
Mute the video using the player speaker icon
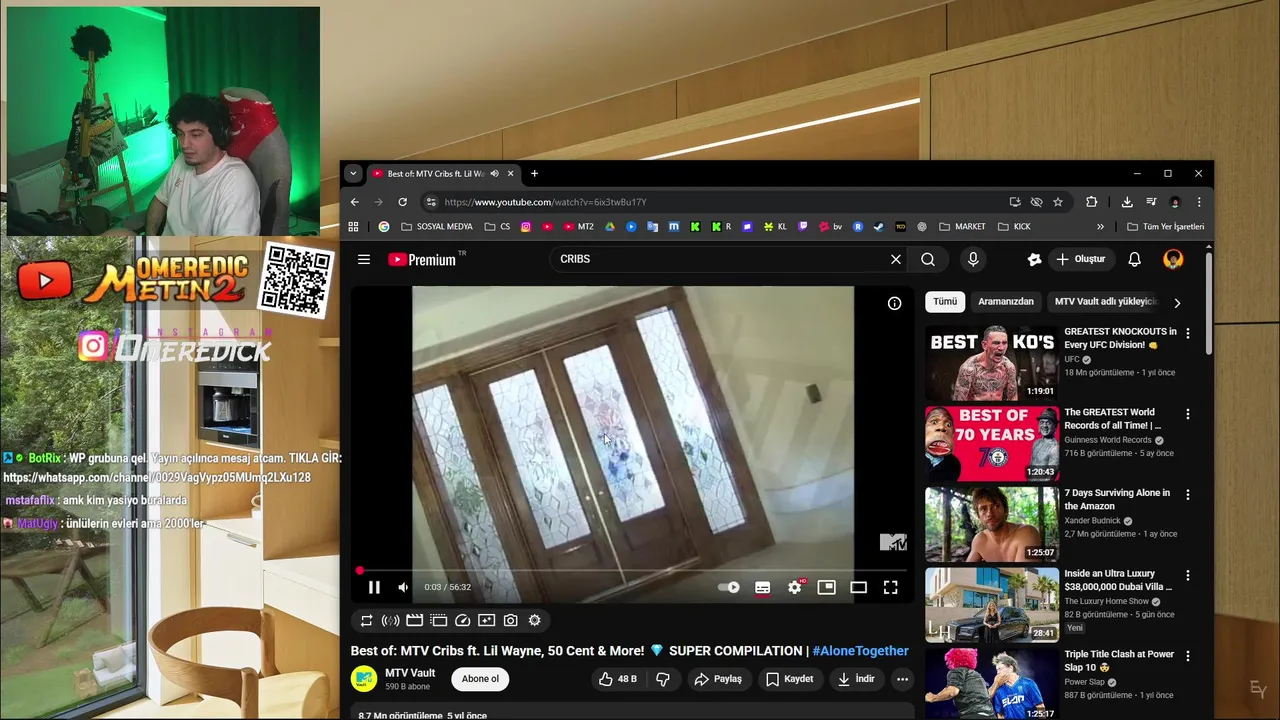pyautogui.click(x=403, y=588)
